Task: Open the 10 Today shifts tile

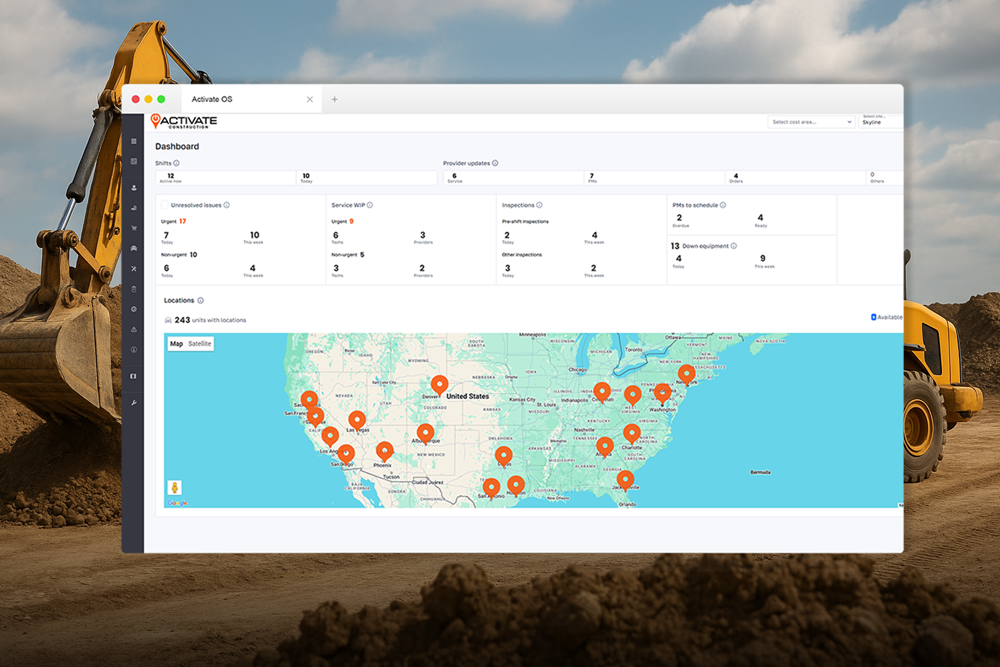Action: pyautogui.click(x=367, y=178)
